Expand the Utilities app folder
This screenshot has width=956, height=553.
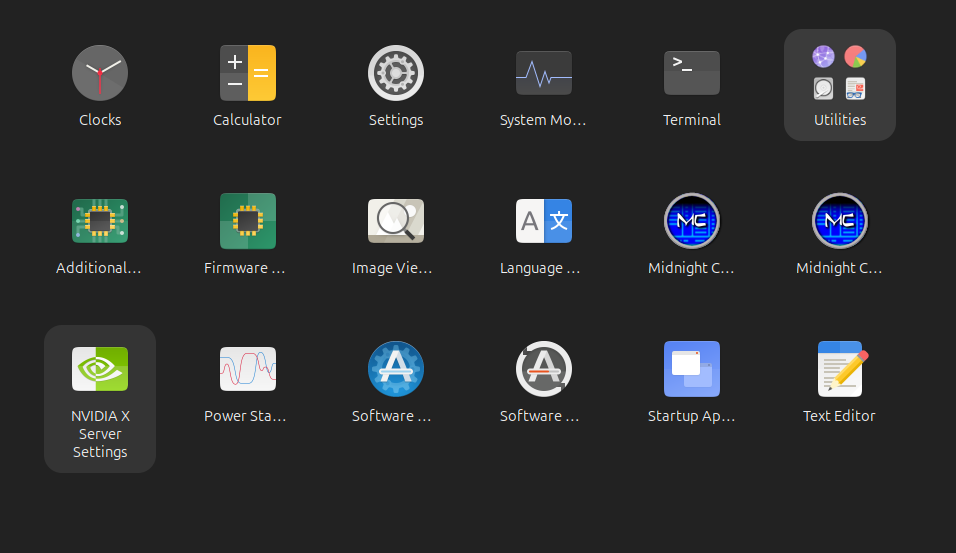(840, 119)
